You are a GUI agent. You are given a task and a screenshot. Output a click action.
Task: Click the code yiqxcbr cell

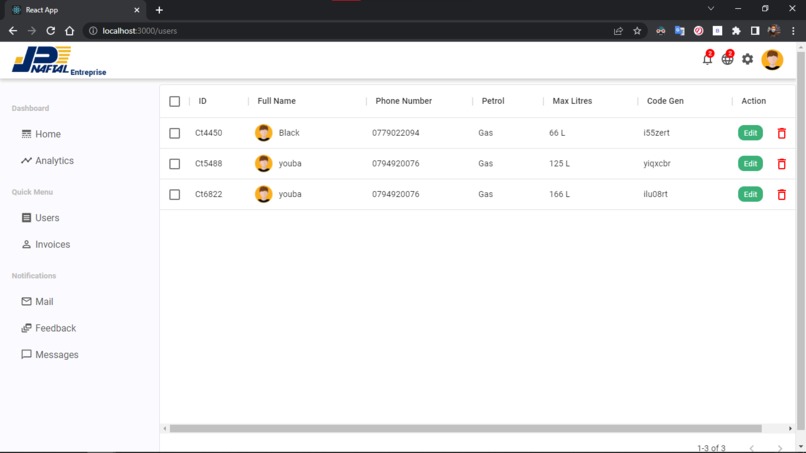point(657,164)
